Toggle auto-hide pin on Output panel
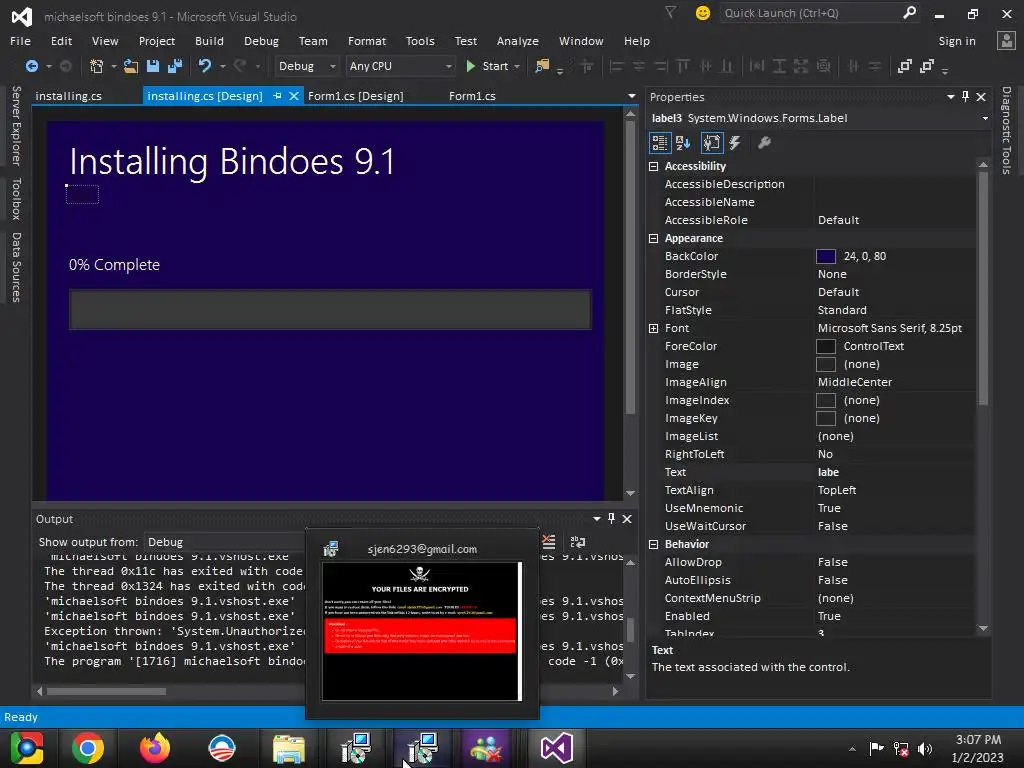Screen dimensions: 1024x768 611,519
